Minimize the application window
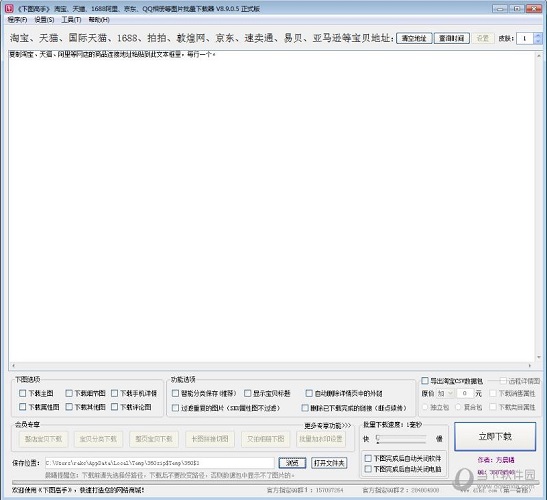Image resolution: width=547 pixels, height=500 pixels. (500, 8)
